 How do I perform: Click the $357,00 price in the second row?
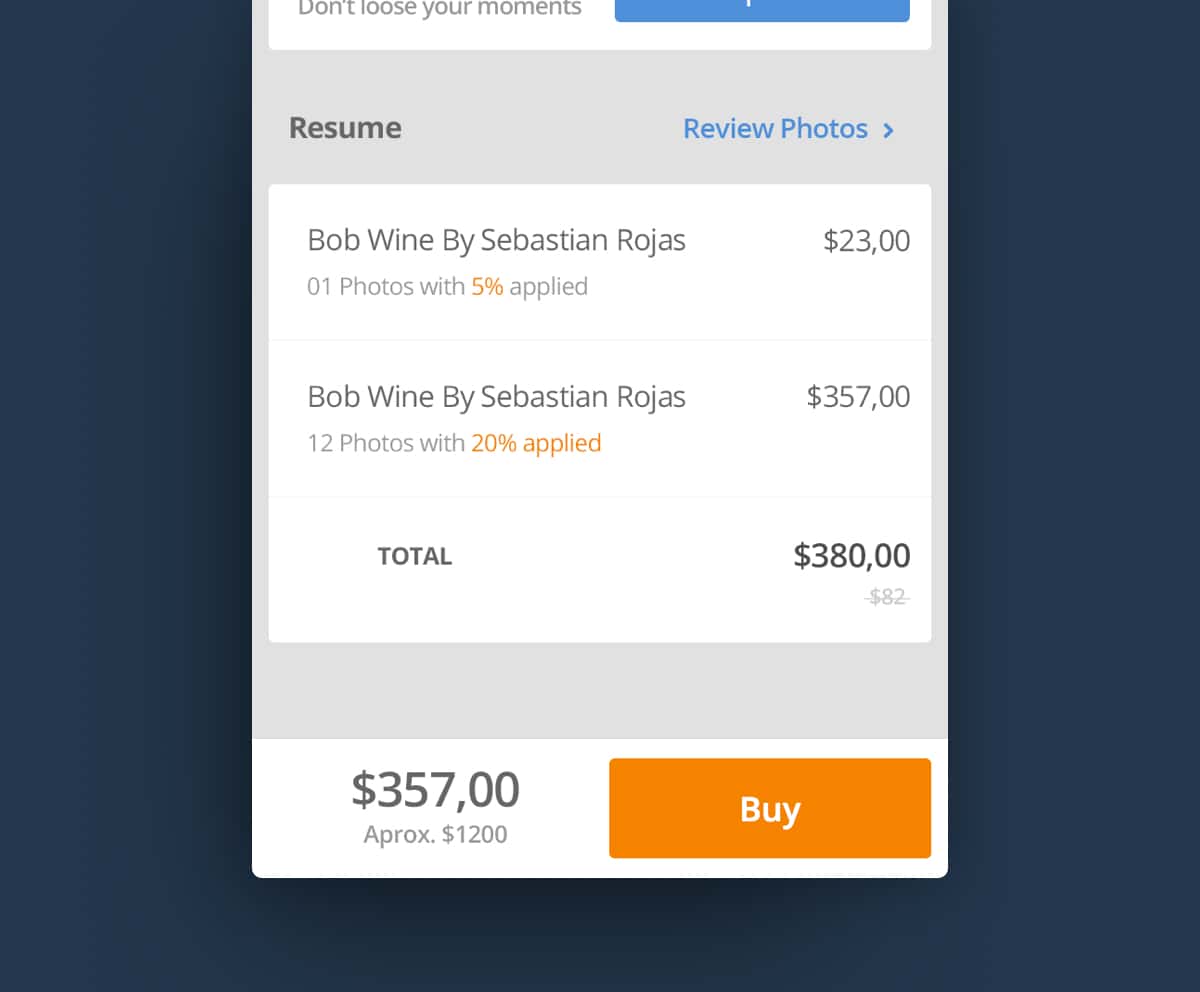[x=858, y=397]
